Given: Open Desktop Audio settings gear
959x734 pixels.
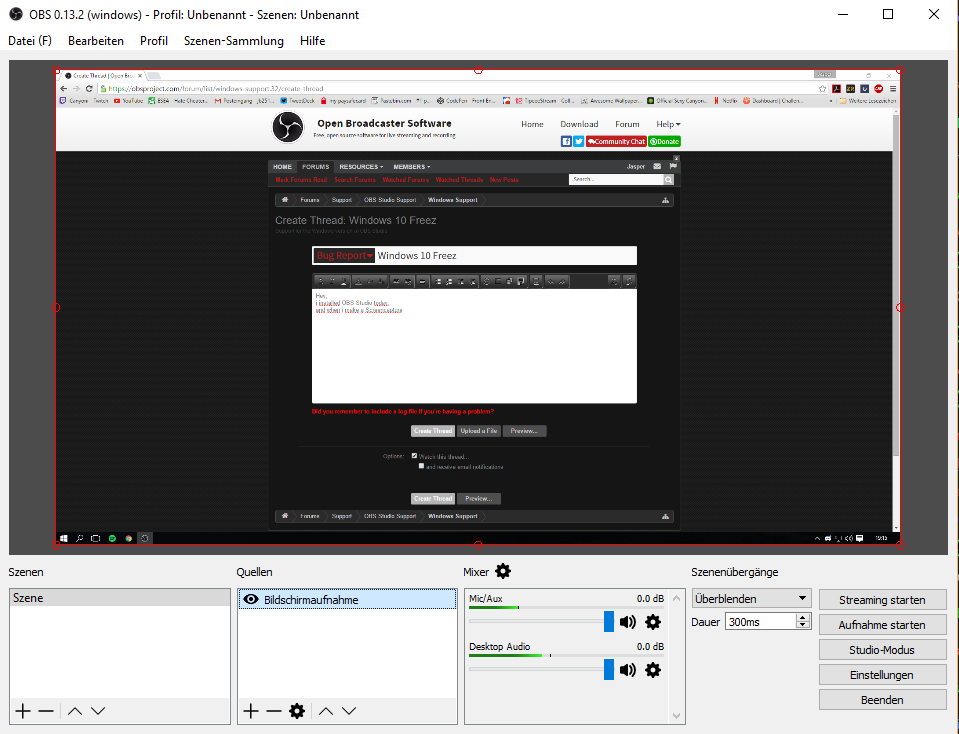Looking at the screenshot, I should click(653, 670).
